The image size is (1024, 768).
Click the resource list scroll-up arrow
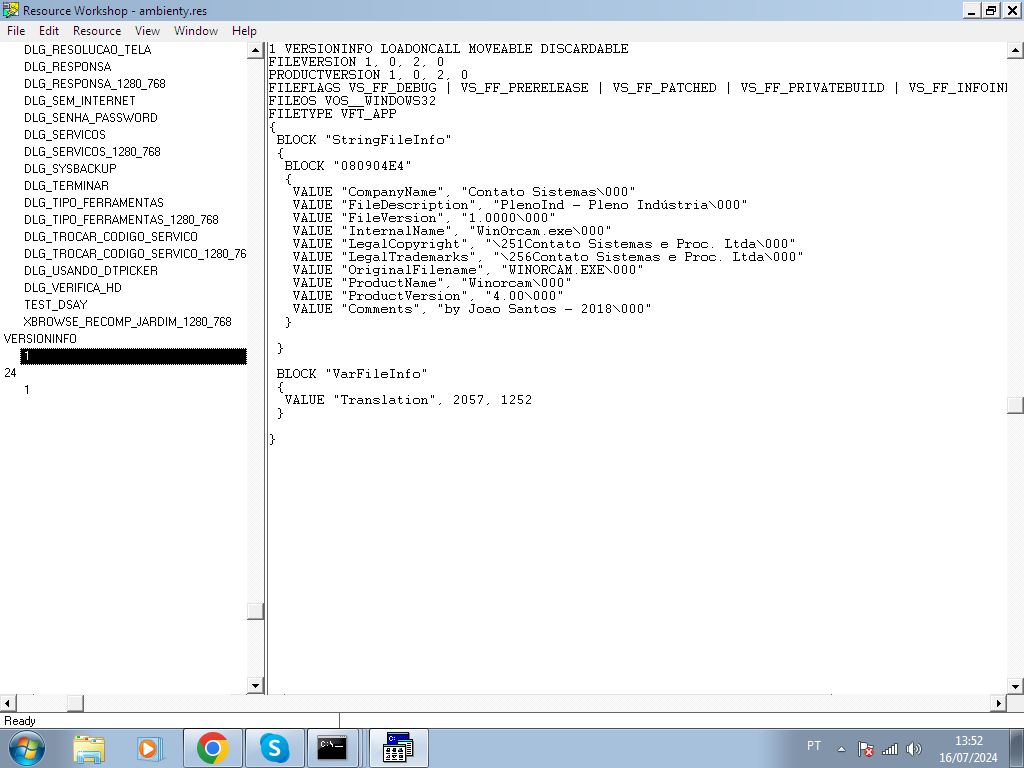255,50
